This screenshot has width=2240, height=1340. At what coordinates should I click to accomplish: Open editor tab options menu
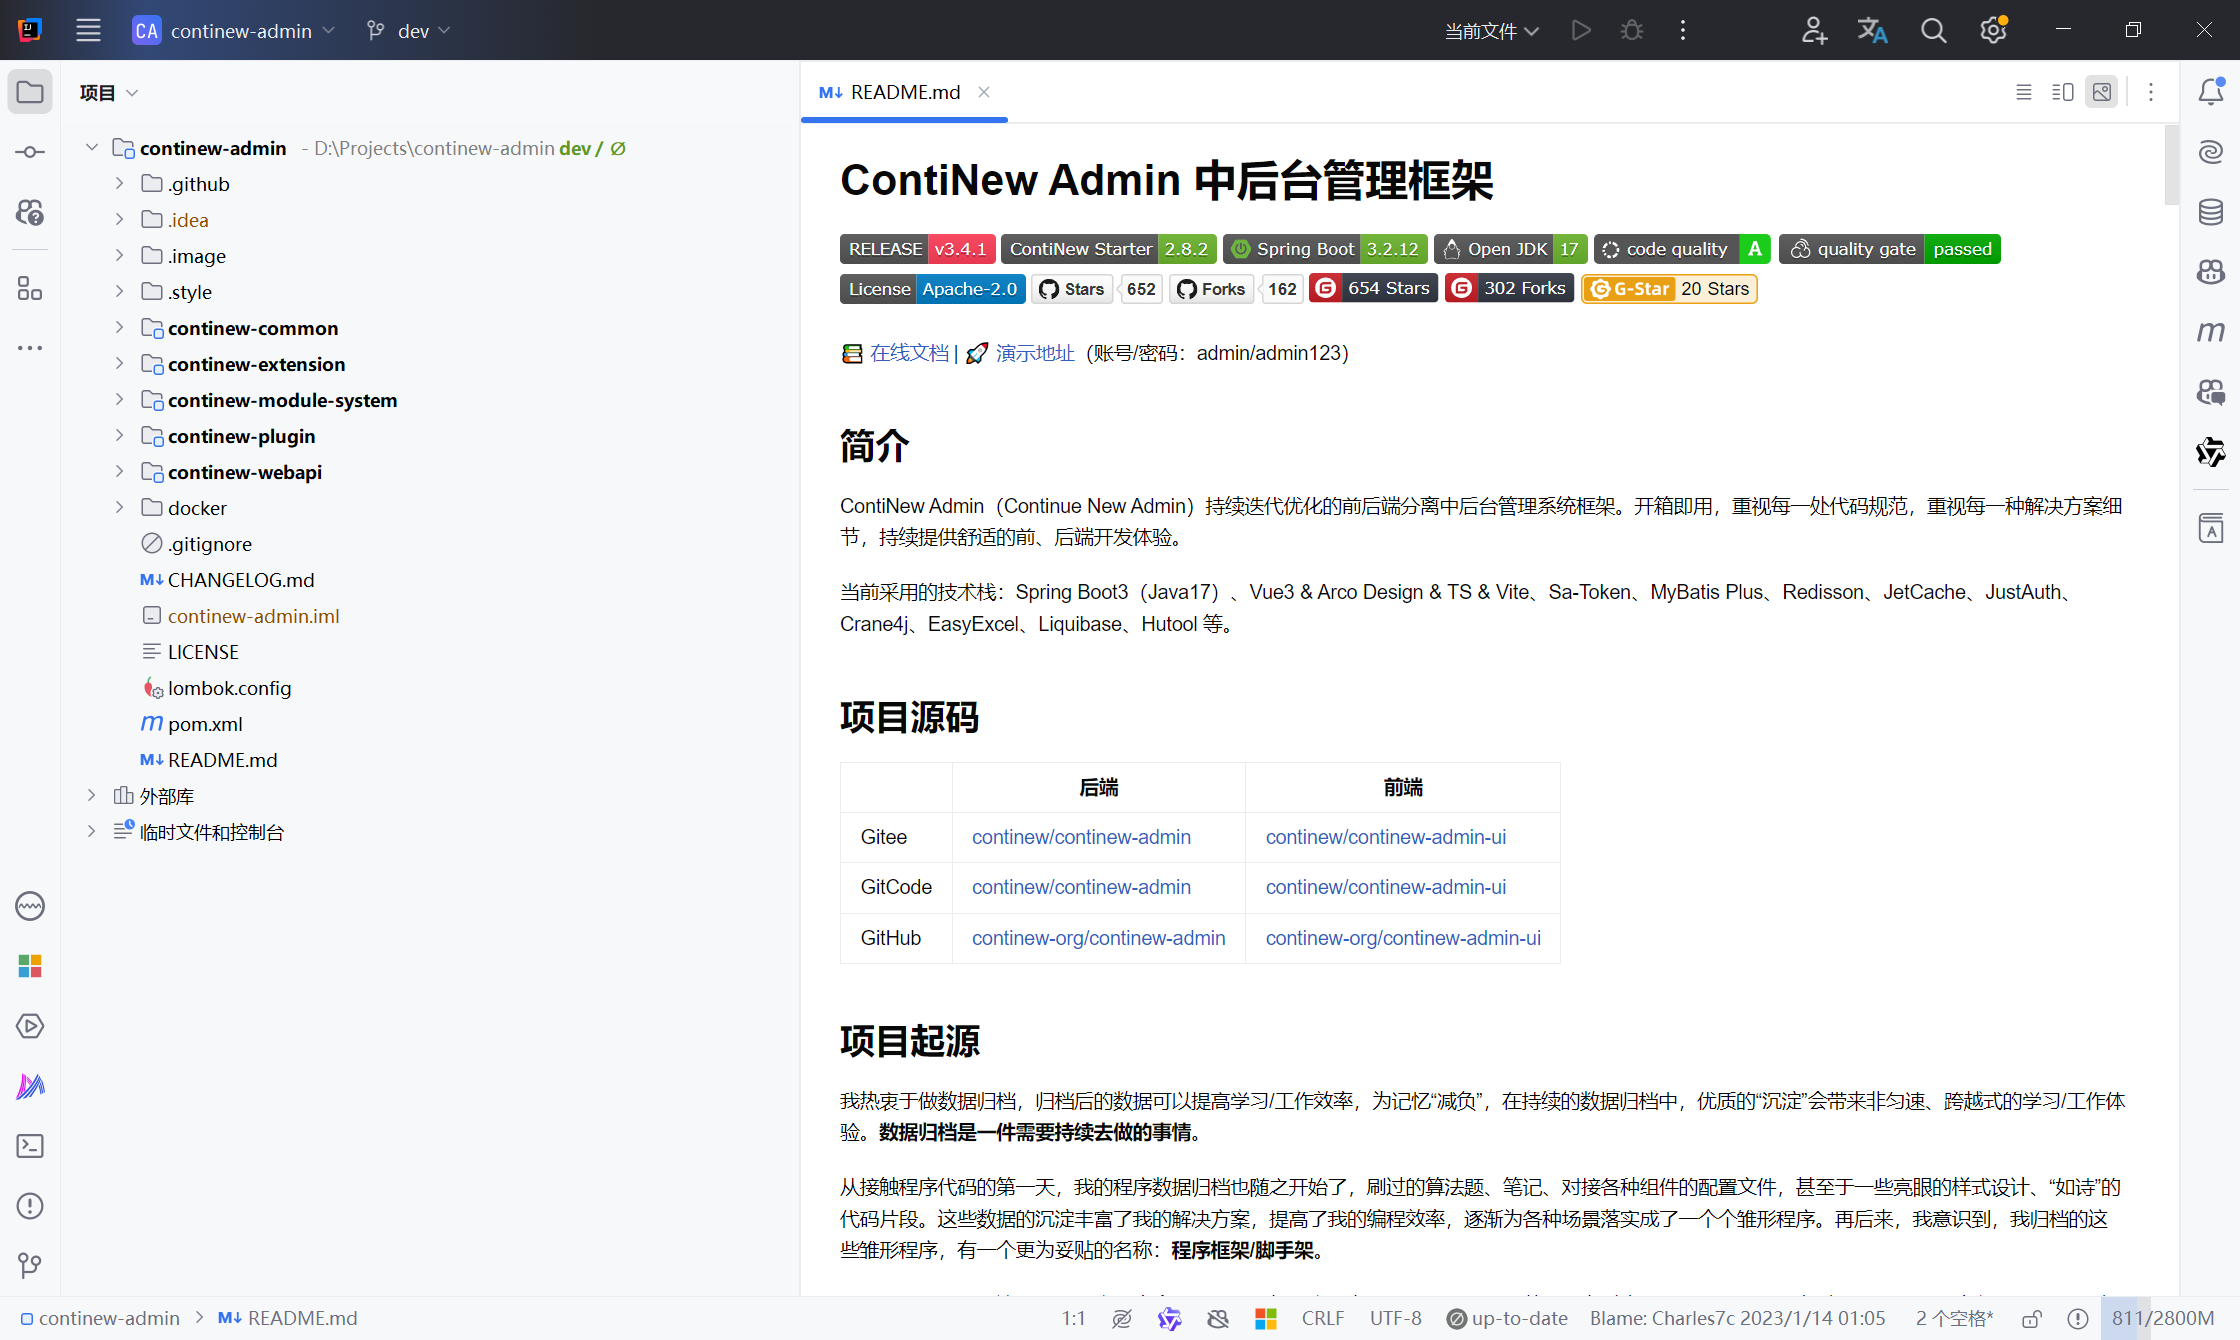point(2151,92)
